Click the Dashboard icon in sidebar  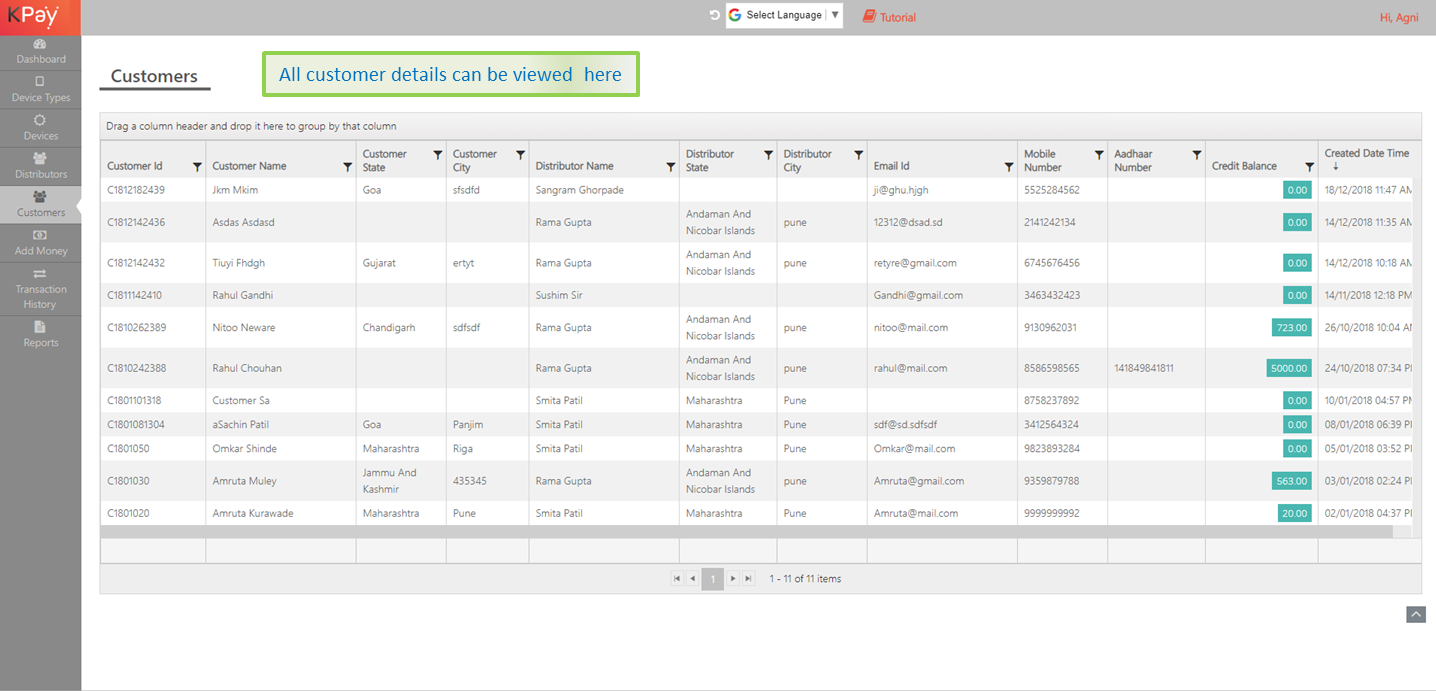pos(40,45)
